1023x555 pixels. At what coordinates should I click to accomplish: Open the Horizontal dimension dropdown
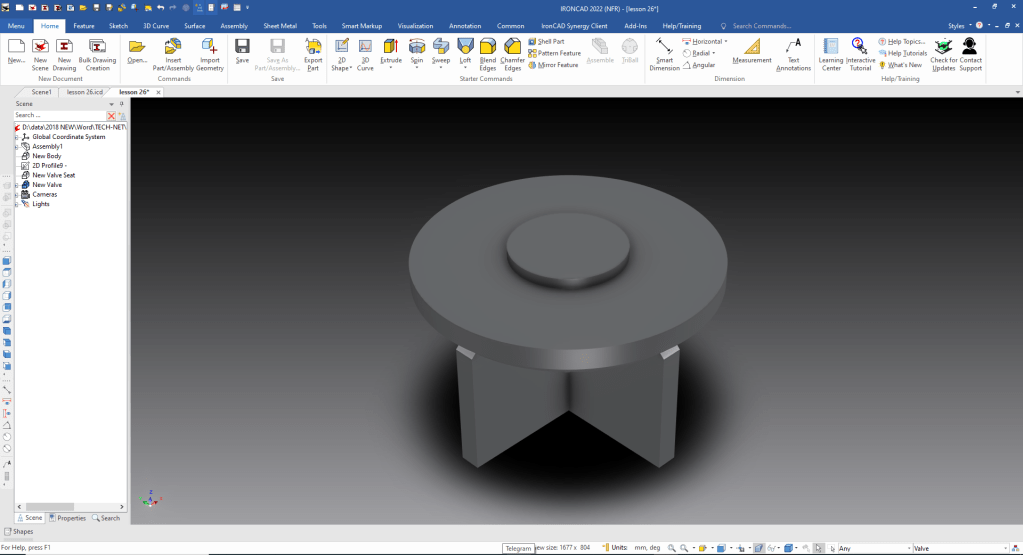pos(726,42)
